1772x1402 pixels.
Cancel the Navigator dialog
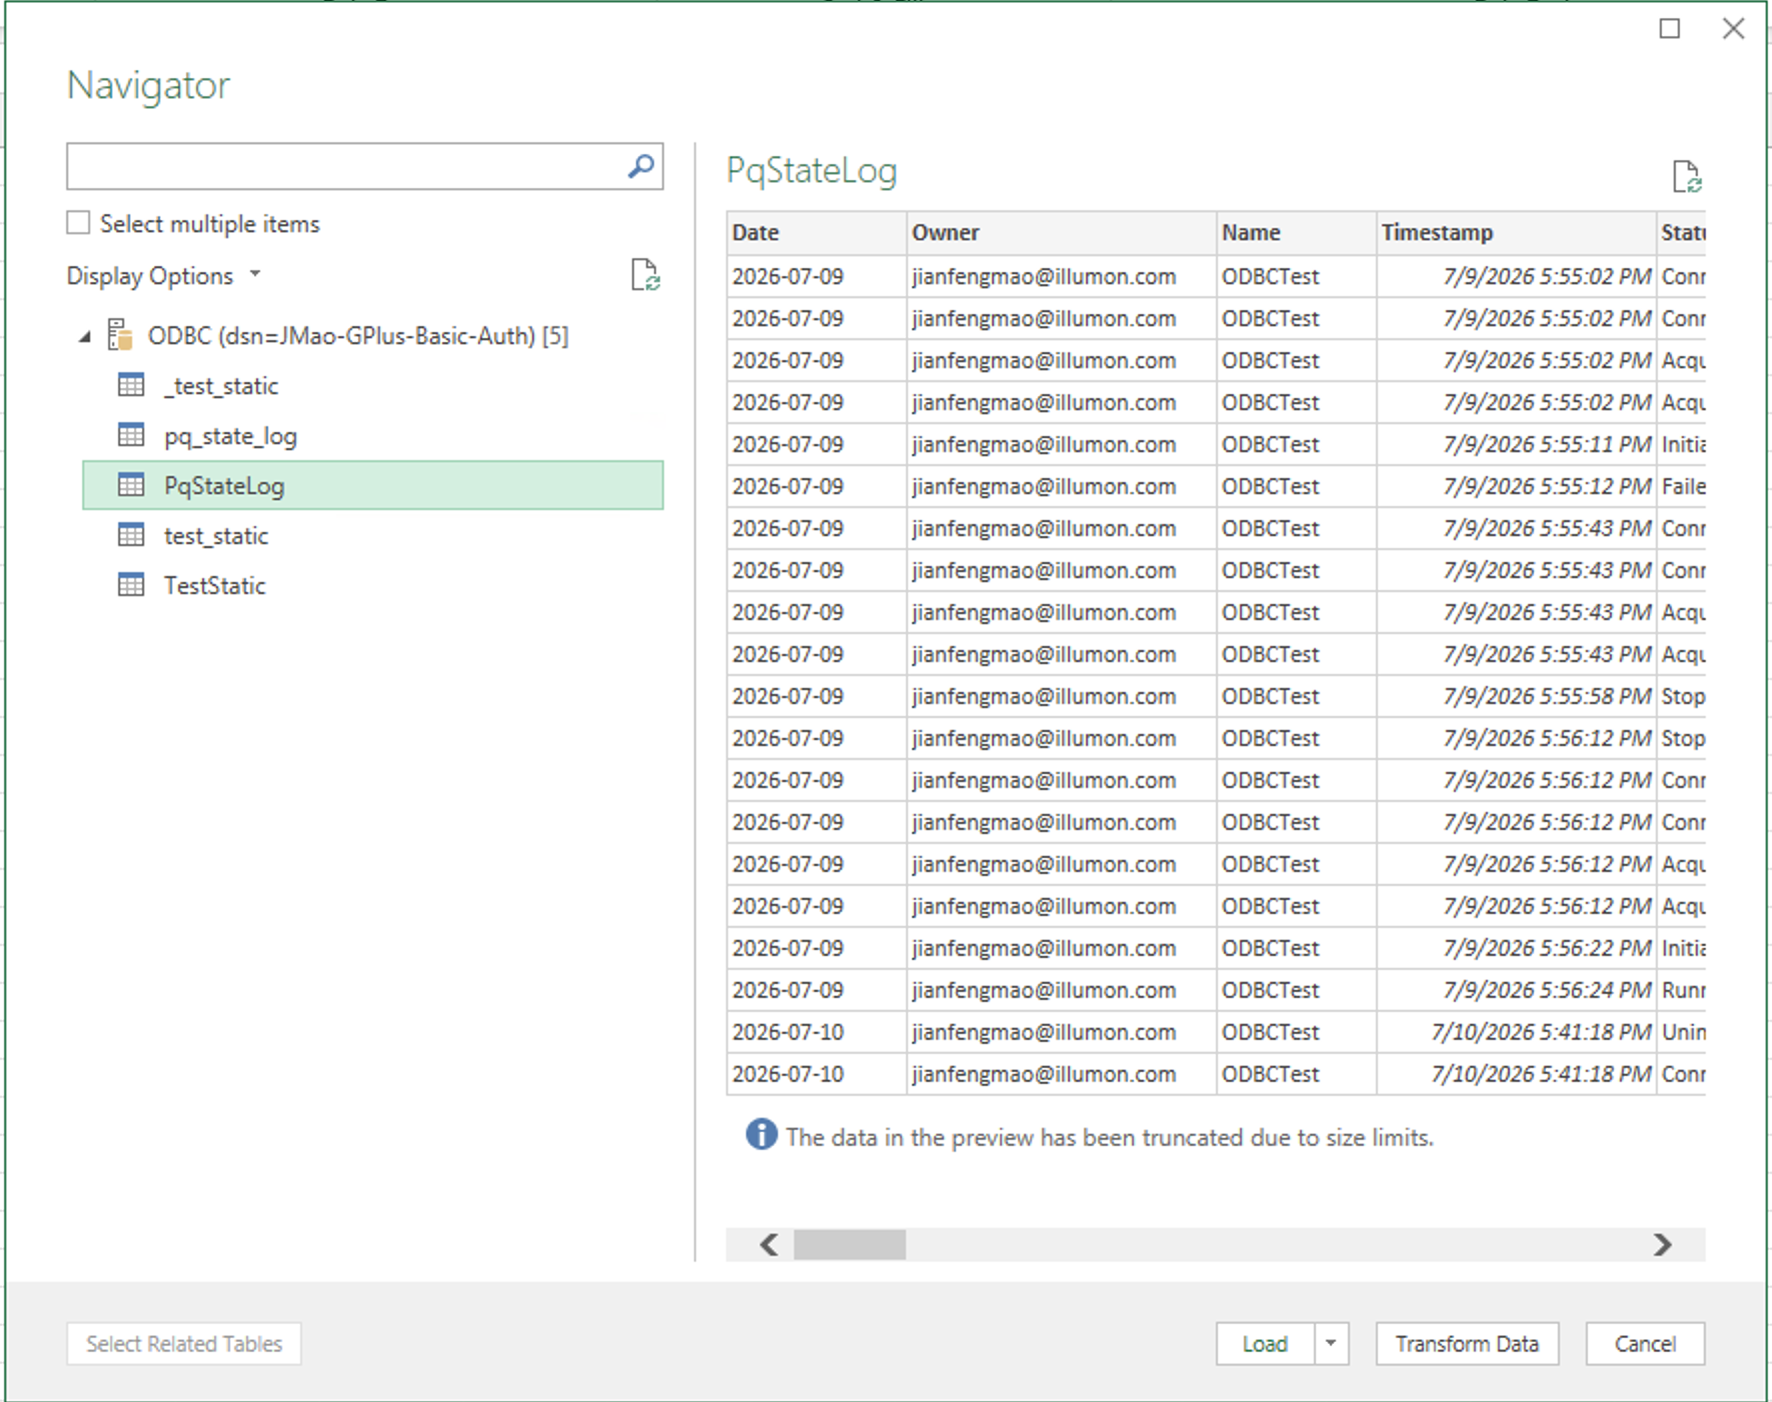pyautogui.click(x=1645, y=1344)
